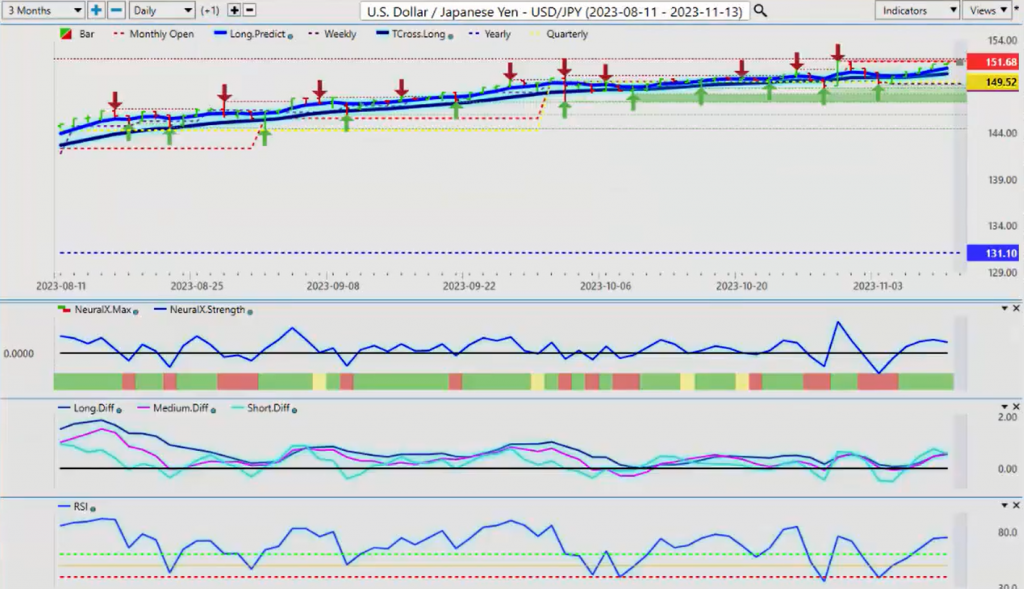
Task: Click the red 151.68 price label
Action: (x=993, y=62)
